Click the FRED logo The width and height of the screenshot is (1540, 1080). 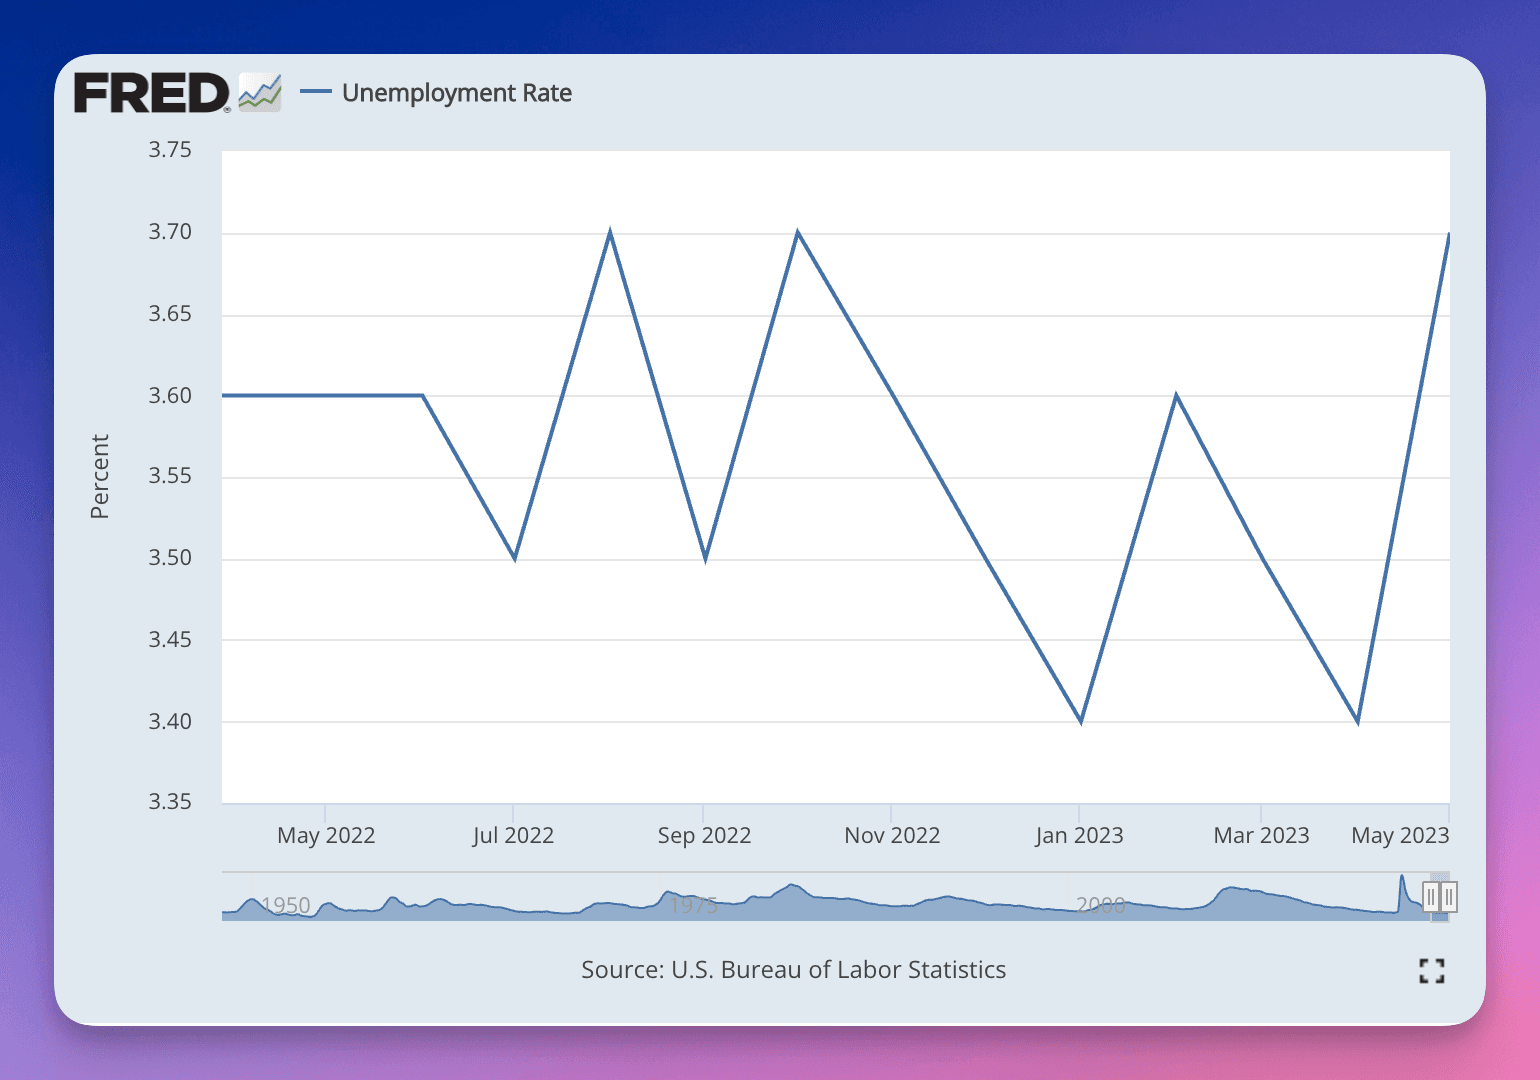click(x=152, y=92)
